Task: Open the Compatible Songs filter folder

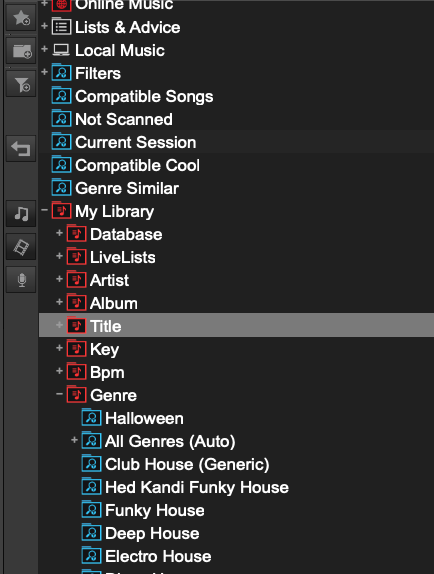Action: tap(144, 97)
